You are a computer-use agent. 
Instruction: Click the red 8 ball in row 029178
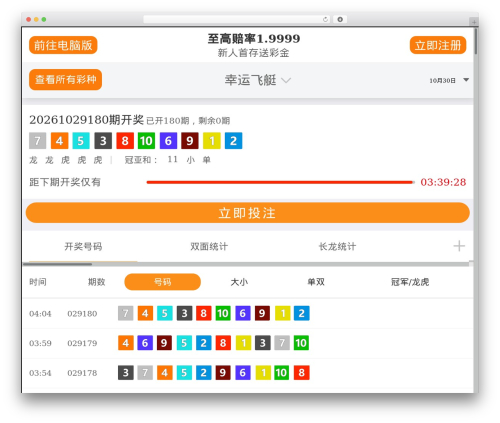tap(302, 373)
